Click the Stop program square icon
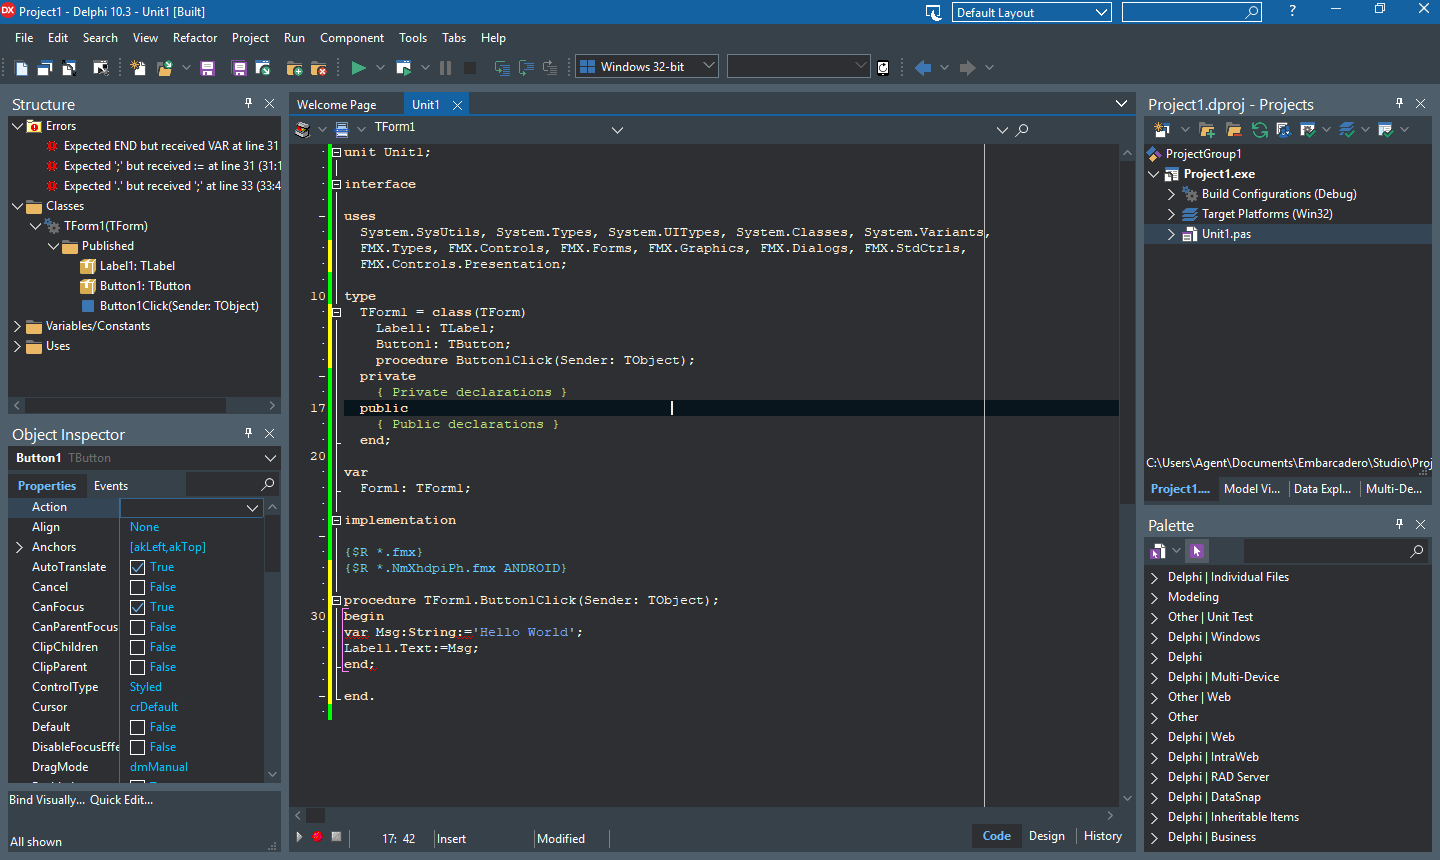The height and width of the screenshot is (860, 1440). pos(470,68)
